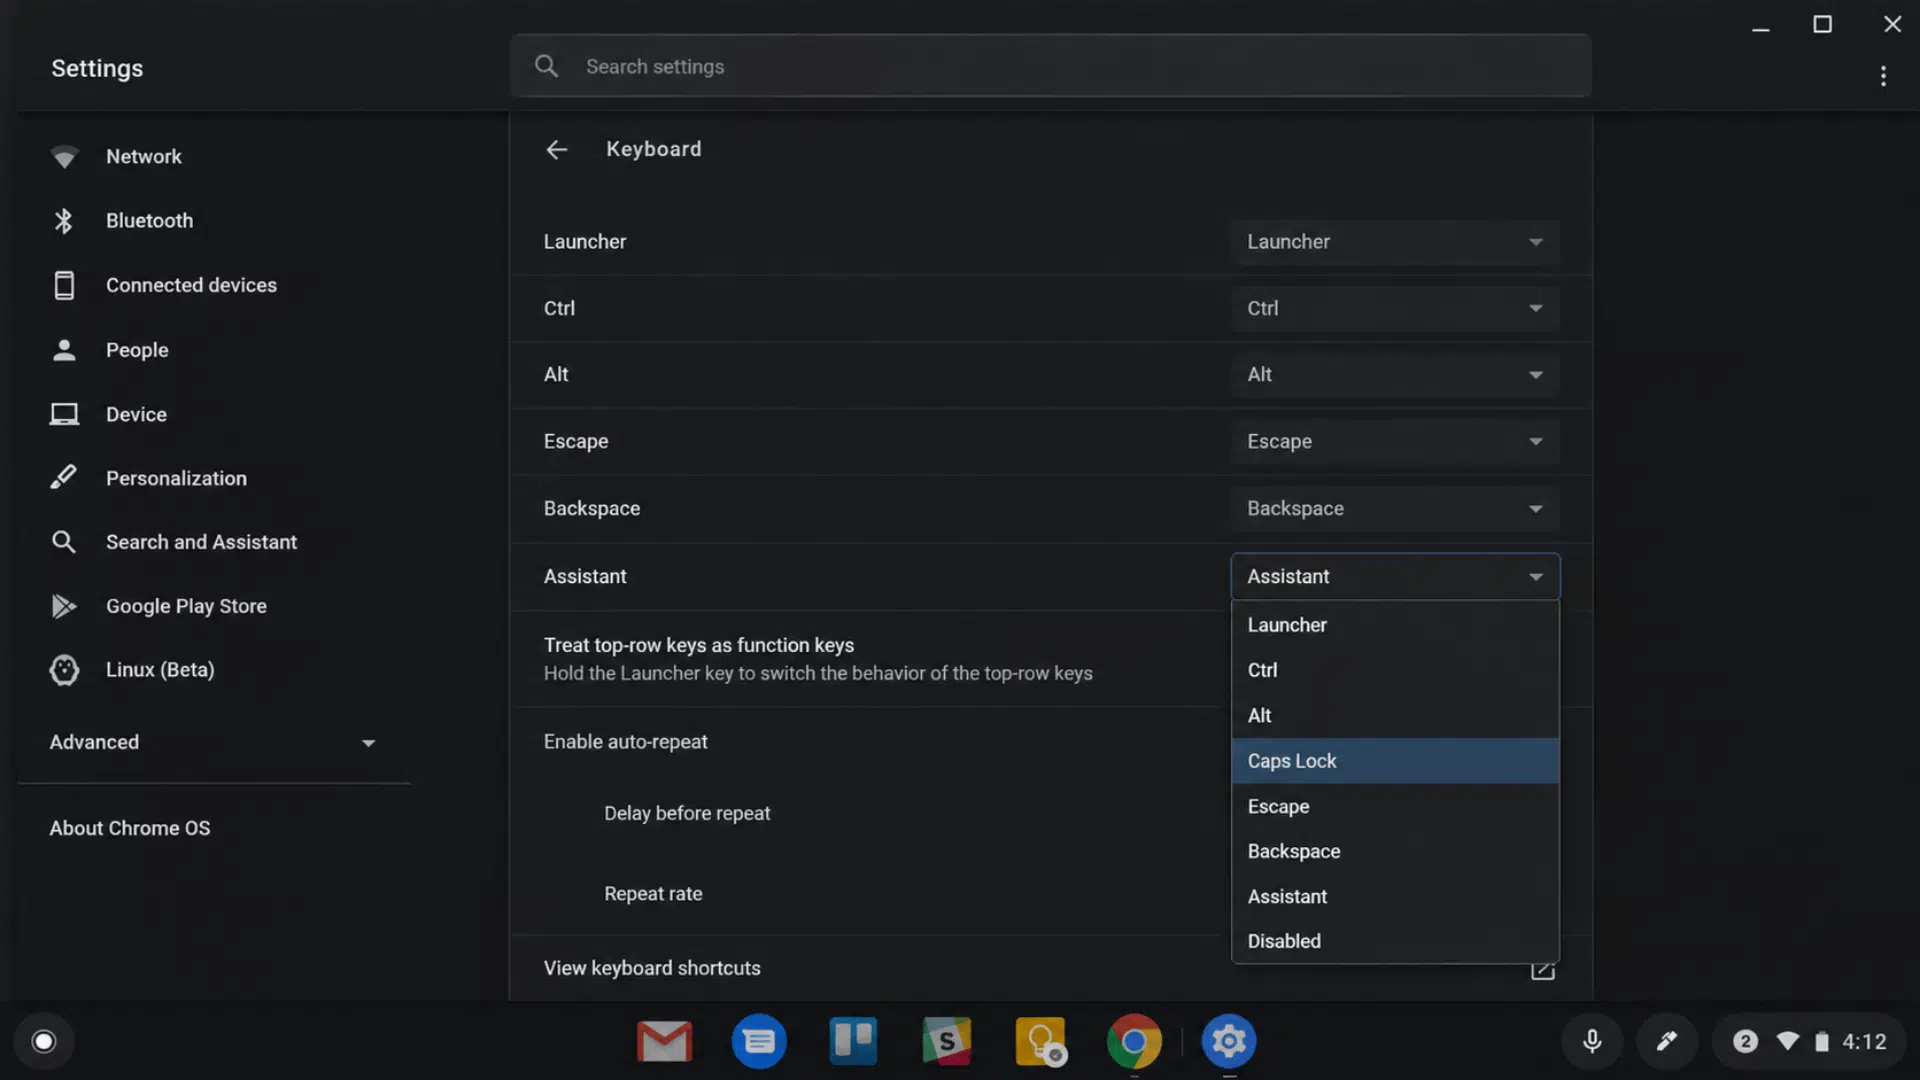Viewport: 1920px width, 1080px height.
Task: Open the Escape key mapping dropdown
Action: (1395, 442)
